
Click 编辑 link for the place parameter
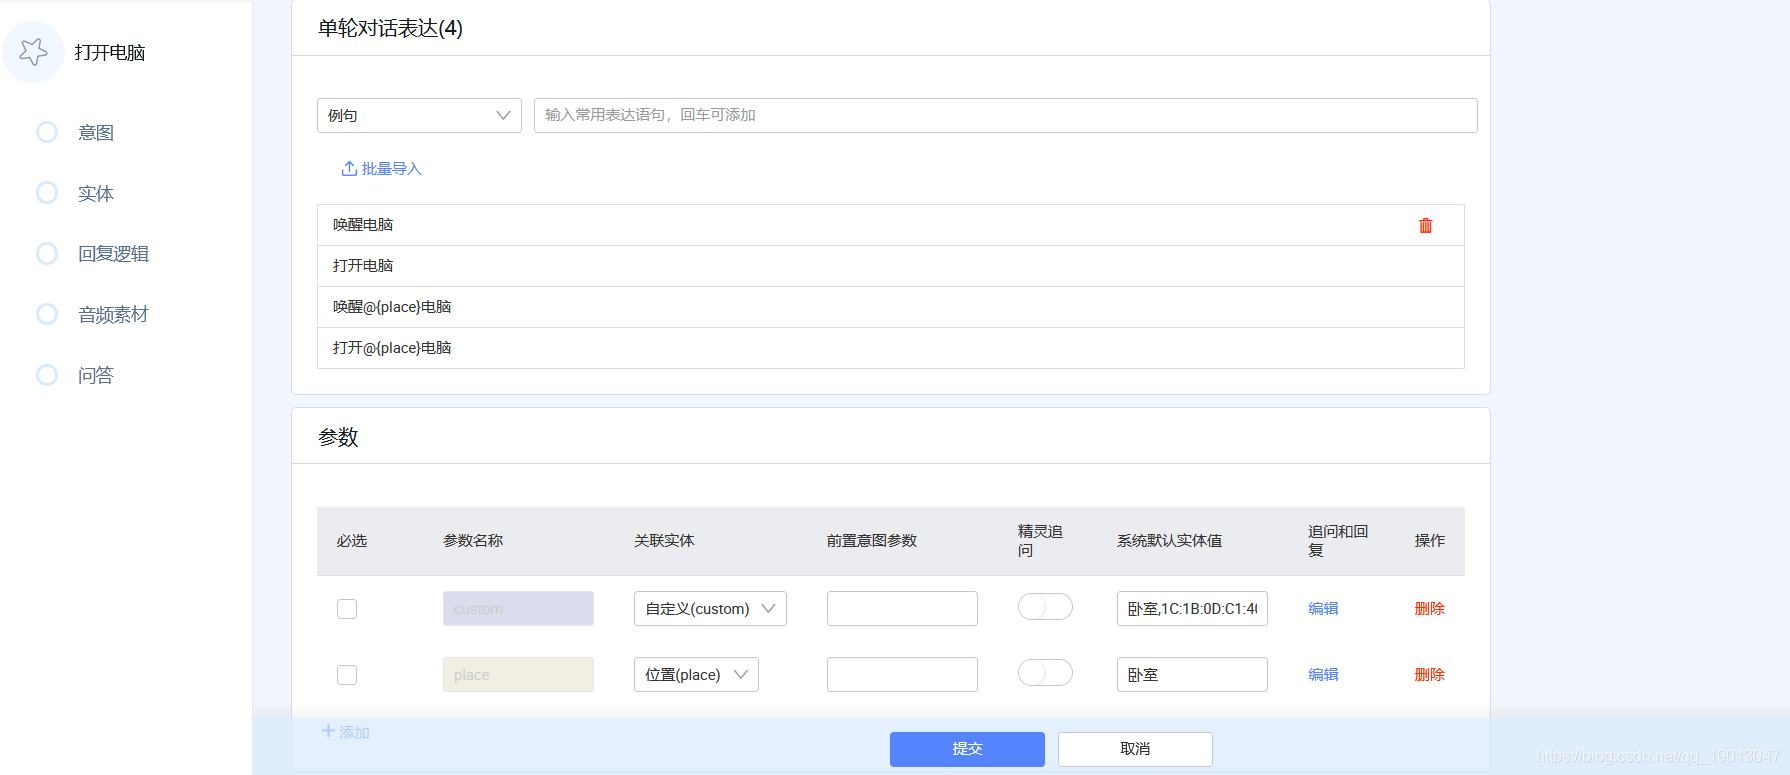pos(1323,675)
